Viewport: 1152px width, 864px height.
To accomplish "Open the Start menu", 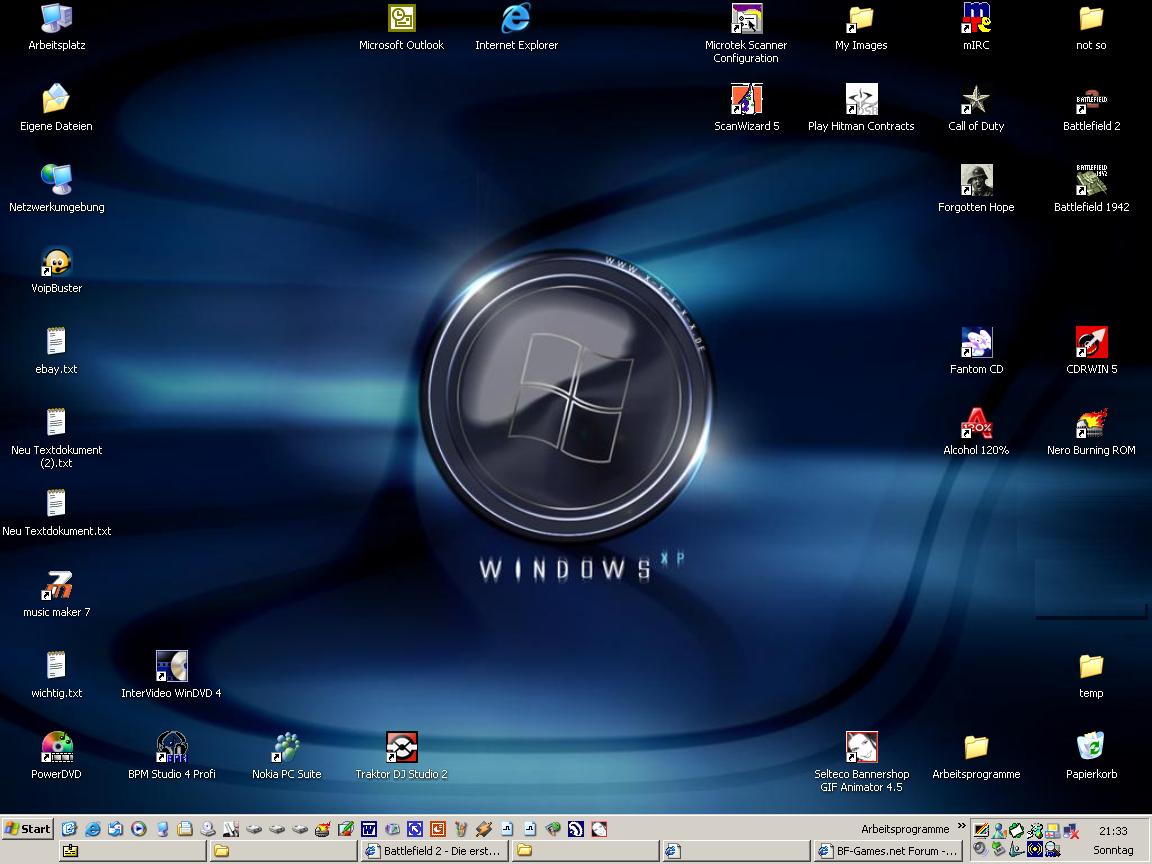I will click(x=28, y=829).
